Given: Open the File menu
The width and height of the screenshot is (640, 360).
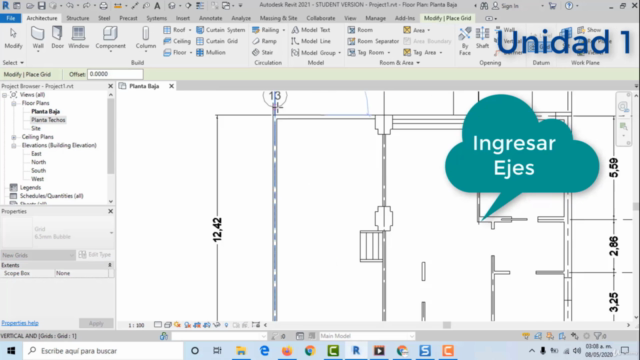Looking at the screenshot, I should click(x=11, y=18).
